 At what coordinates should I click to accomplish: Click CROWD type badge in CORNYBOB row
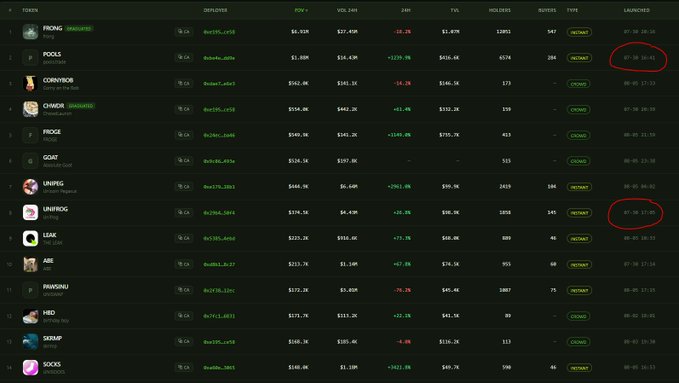[578, 84]
